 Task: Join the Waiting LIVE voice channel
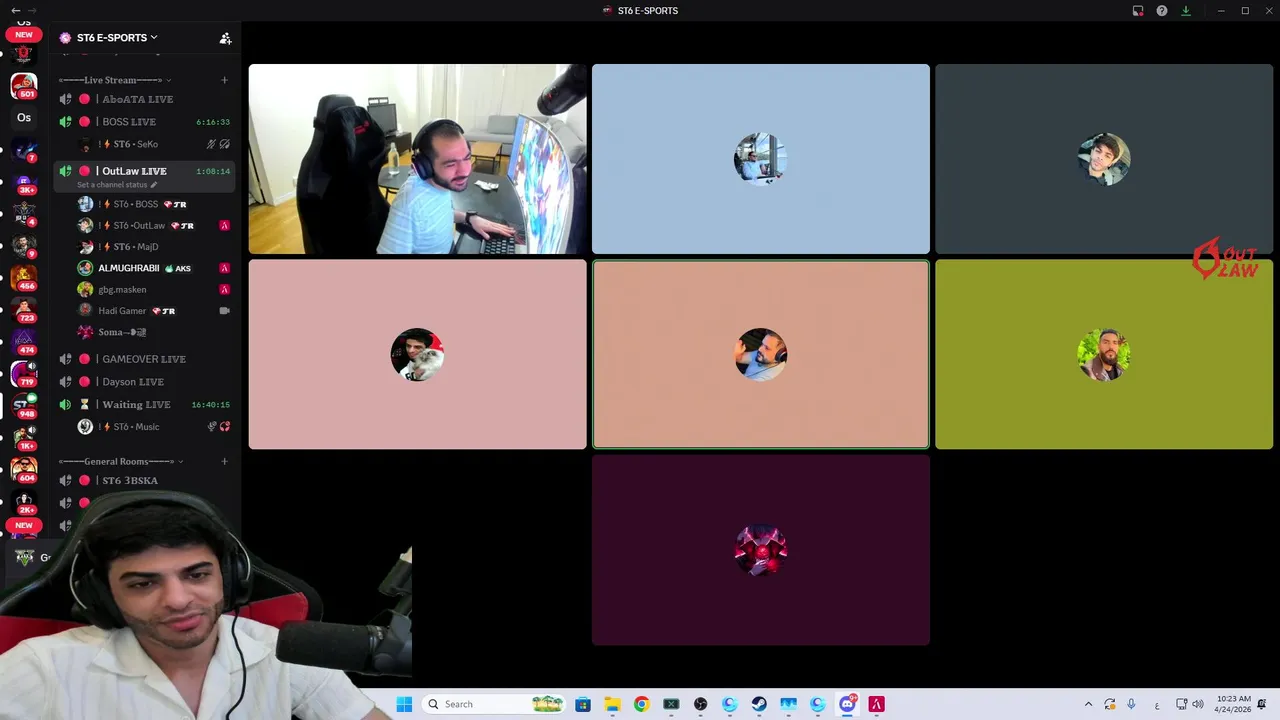click(x=145, y=405)
